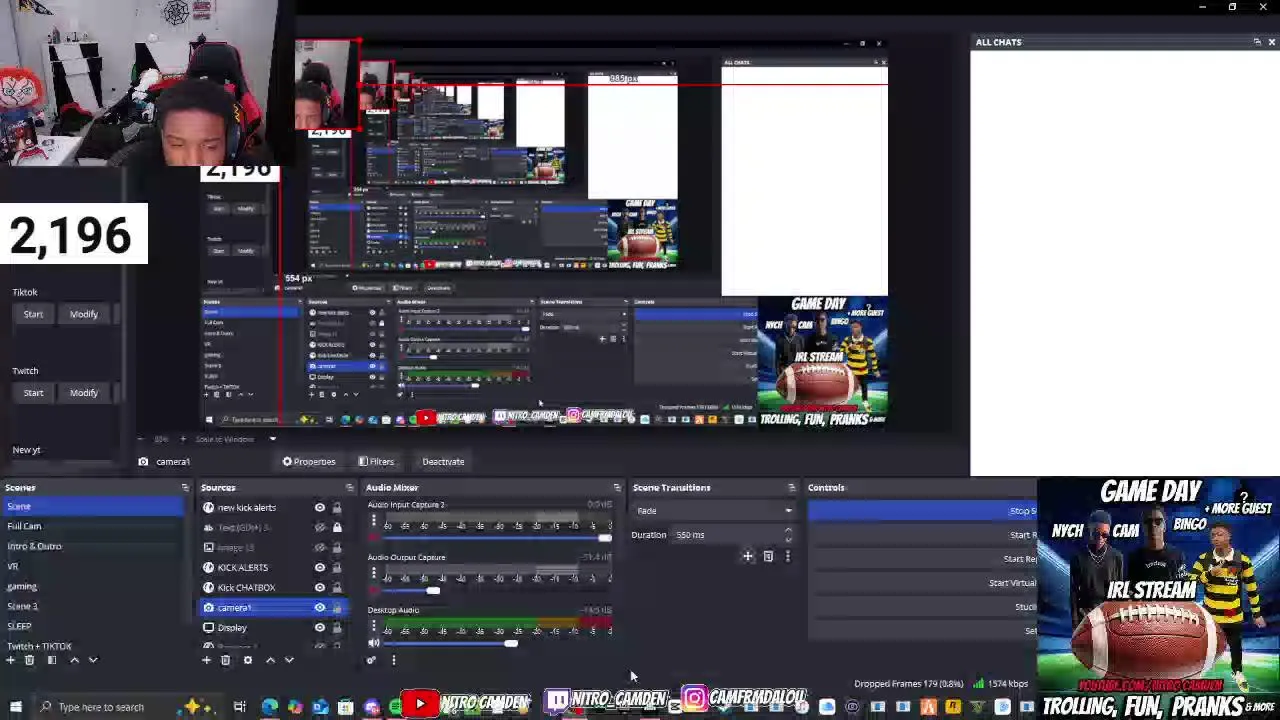Image resolution: width=1280 pixels, height=720 pixels.
Task: Lock the new kick alerts source
Action: (337, 508)
